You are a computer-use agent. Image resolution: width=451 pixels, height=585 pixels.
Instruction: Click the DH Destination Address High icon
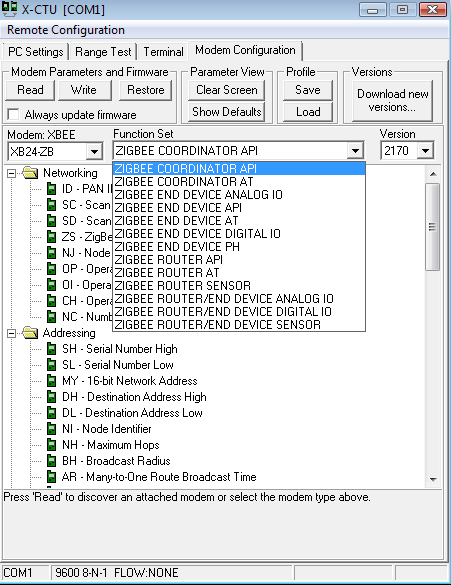51,397
